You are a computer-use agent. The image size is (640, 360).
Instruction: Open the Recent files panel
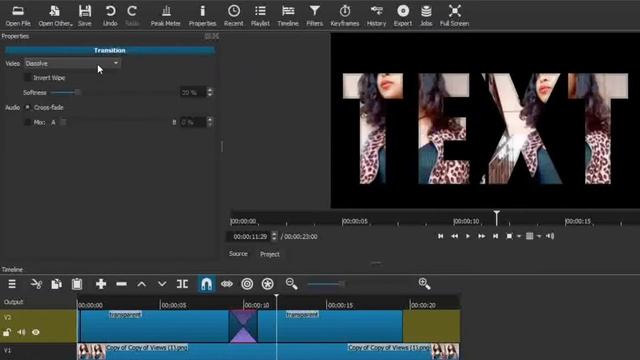click(x=234, y=16)
